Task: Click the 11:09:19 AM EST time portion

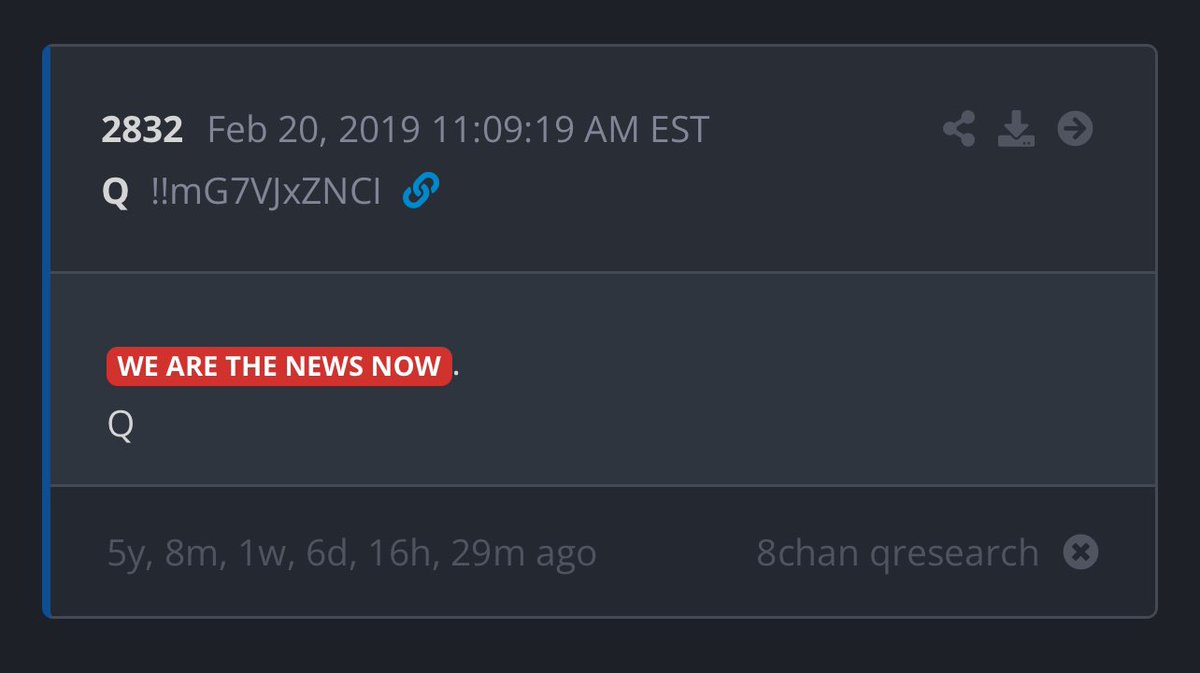Action: click(570, 130)
